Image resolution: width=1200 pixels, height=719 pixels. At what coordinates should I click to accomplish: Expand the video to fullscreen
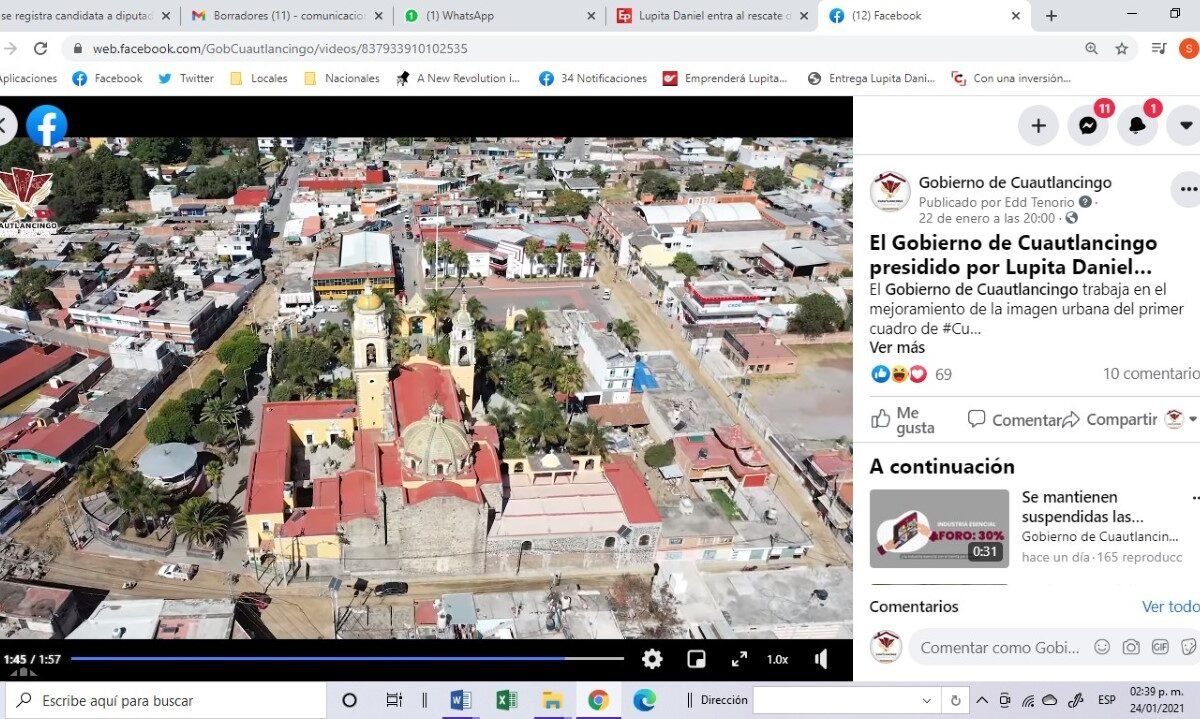739,659
